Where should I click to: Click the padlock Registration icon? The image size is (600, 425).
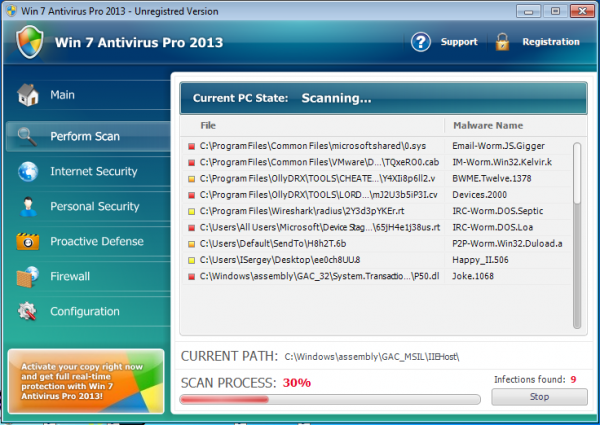(x=502, y=42)
